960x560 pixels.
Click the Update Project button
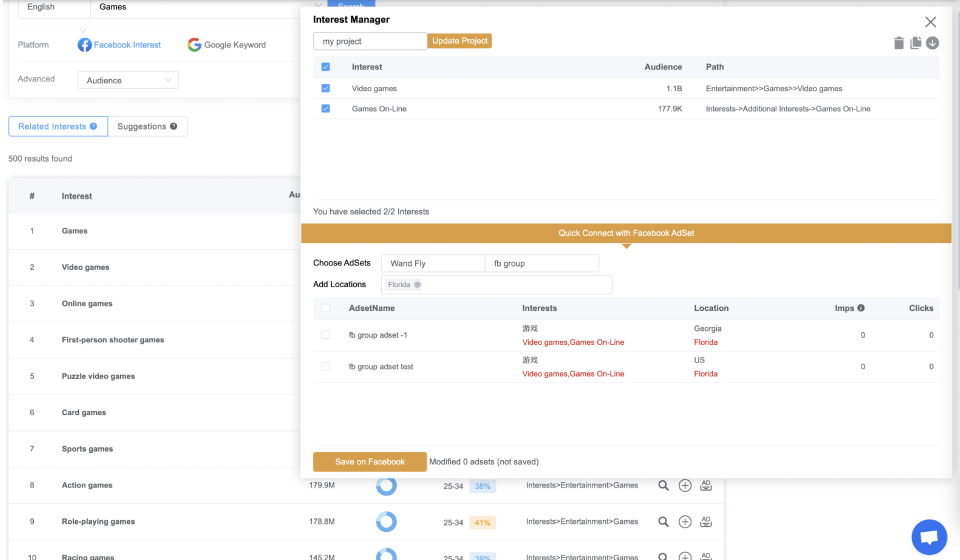coord(460,41)
